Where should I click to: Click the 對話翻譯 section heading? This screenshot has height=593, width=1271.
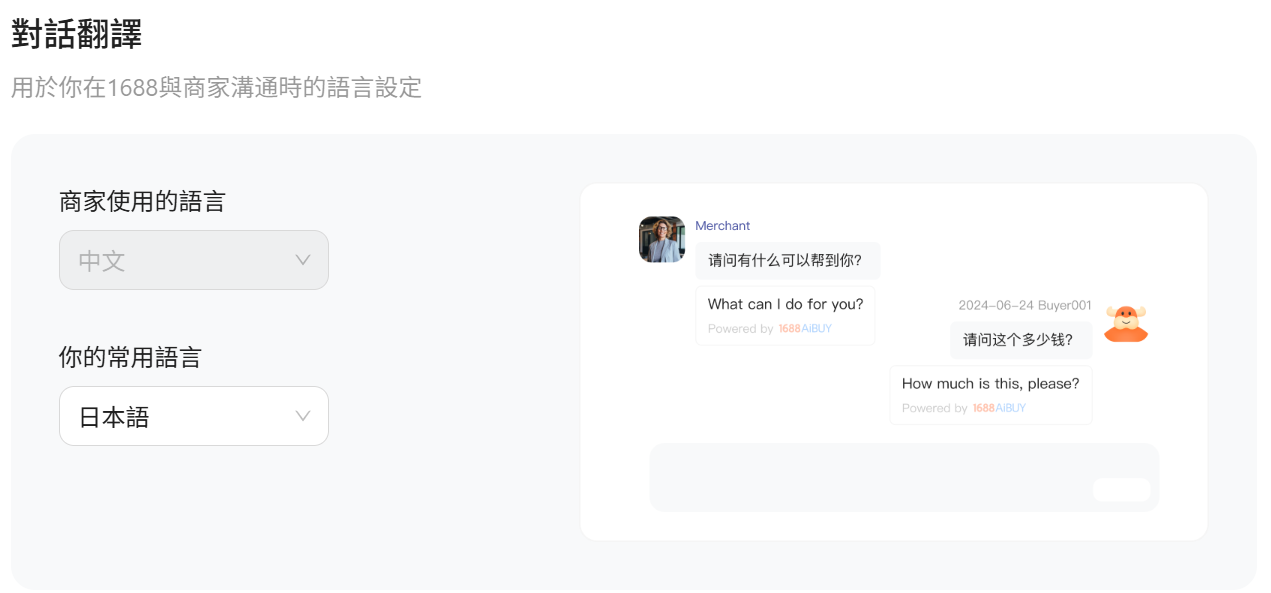coord(77,34)
